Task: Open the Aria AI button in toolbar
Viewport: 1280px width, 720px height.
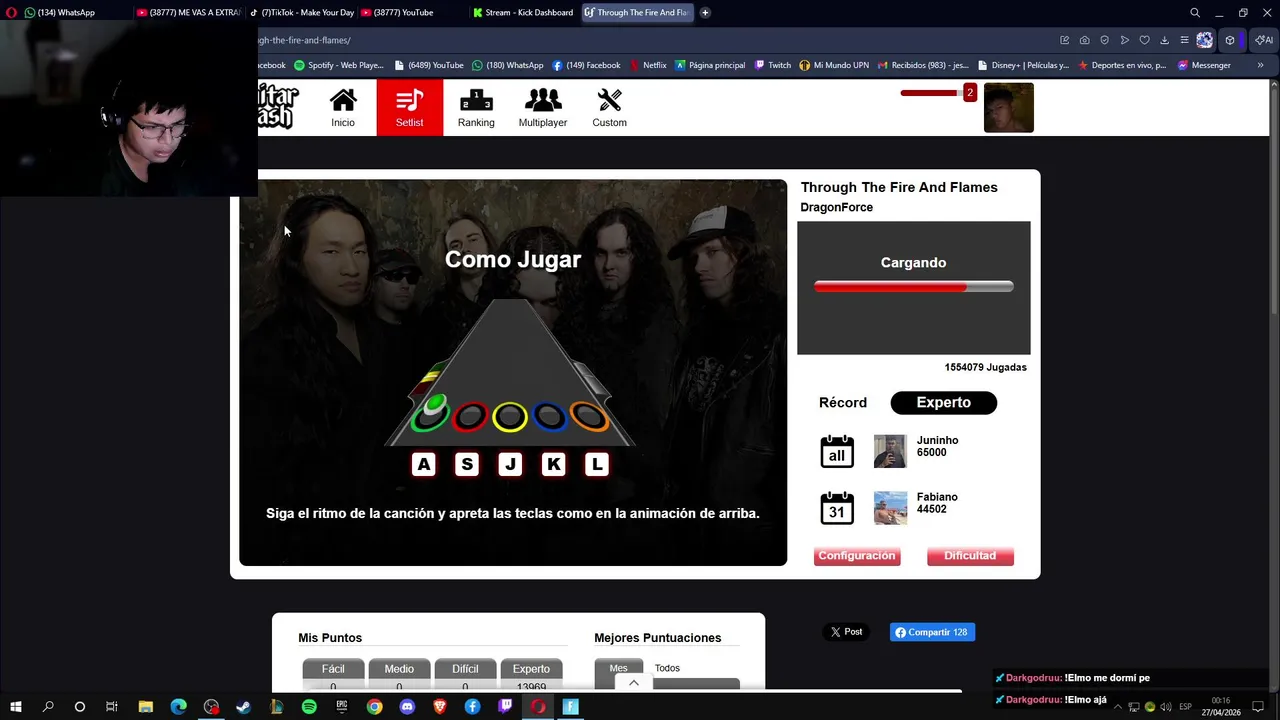Action: (x=1265, y=40)
